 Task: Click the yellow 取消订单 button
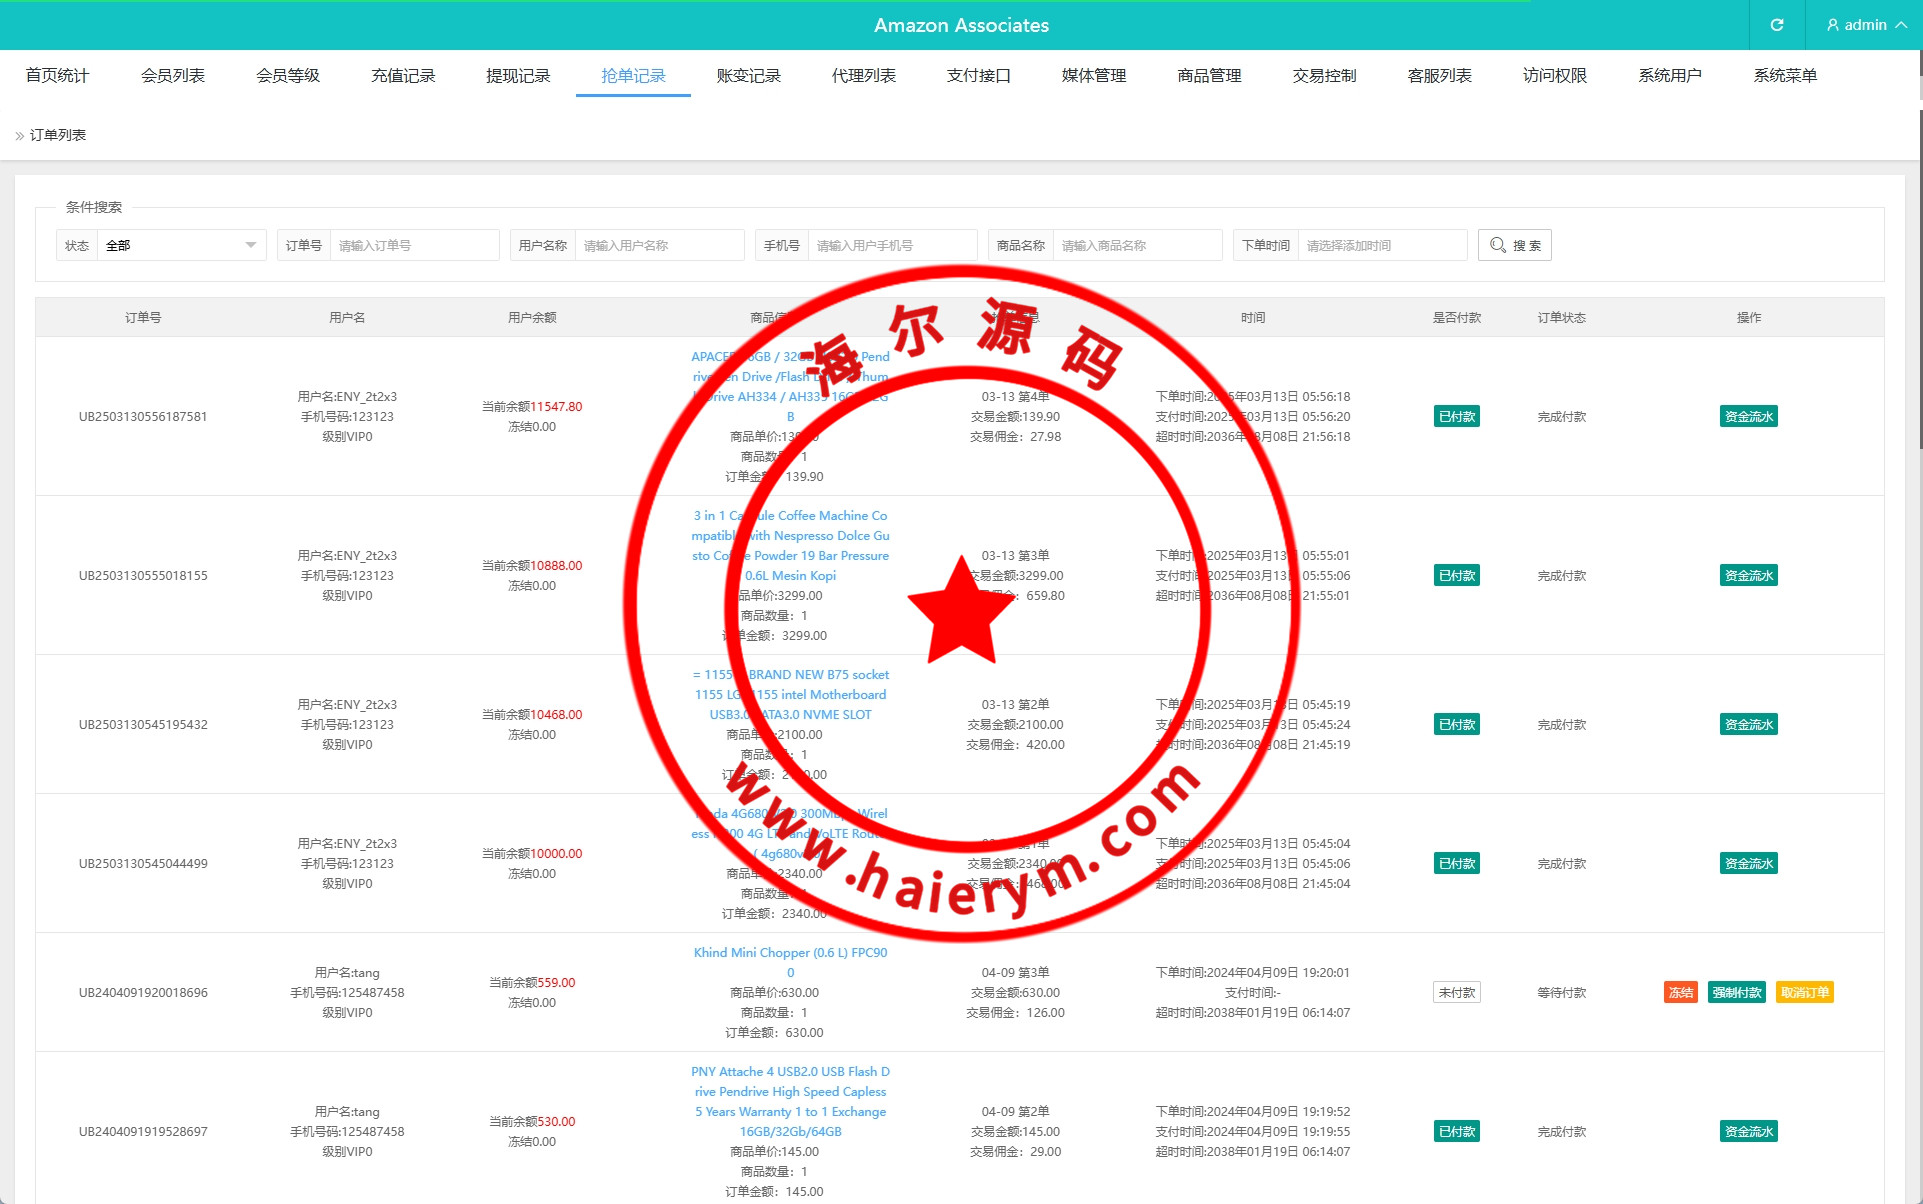pyautogui.click(x=1804, y=992)
